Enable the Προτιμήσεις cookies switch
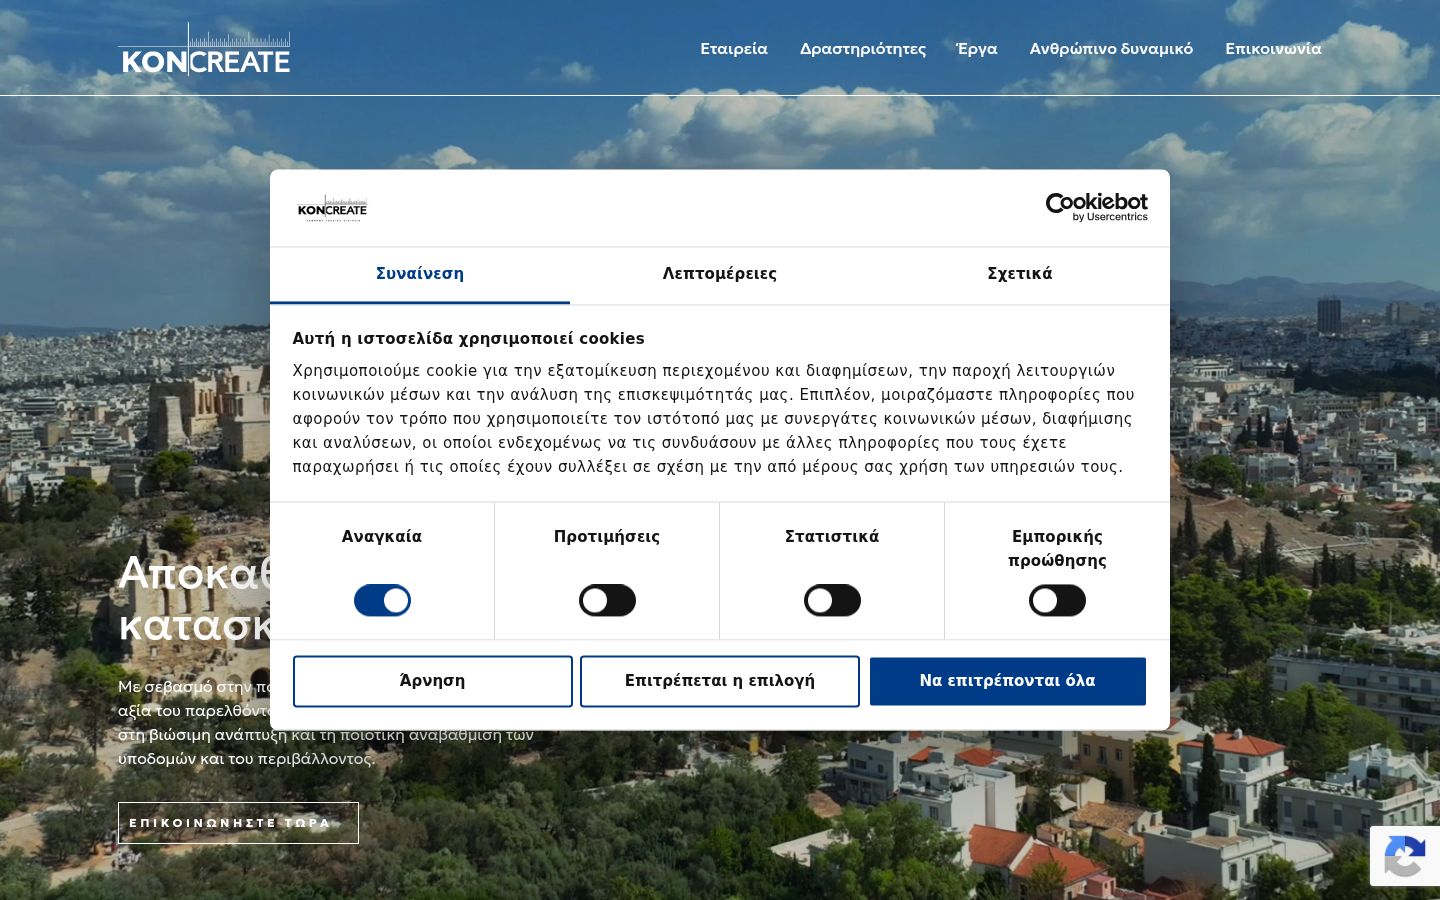 point(607,600)
